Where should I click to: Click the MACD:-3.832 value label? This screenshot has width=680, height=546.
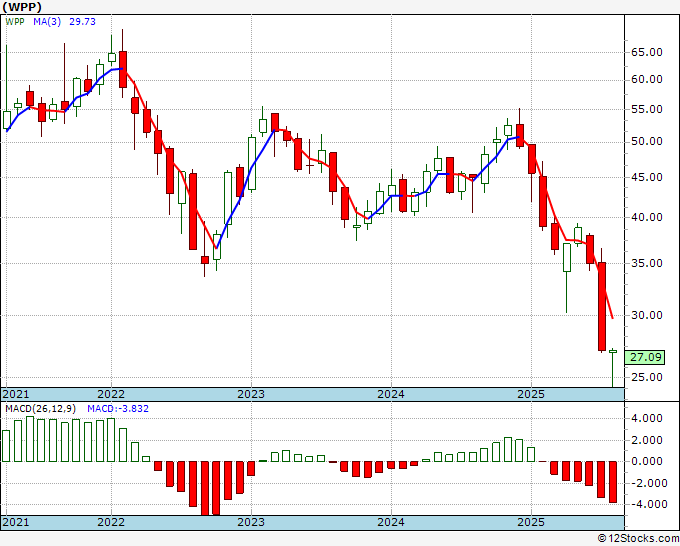point(118,409)
